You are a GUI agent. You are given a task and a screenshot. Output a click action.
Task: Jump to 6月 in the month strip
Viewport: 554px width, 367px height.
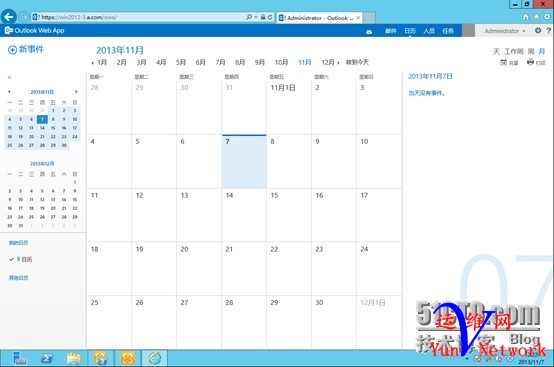click(x=200, y=63)
